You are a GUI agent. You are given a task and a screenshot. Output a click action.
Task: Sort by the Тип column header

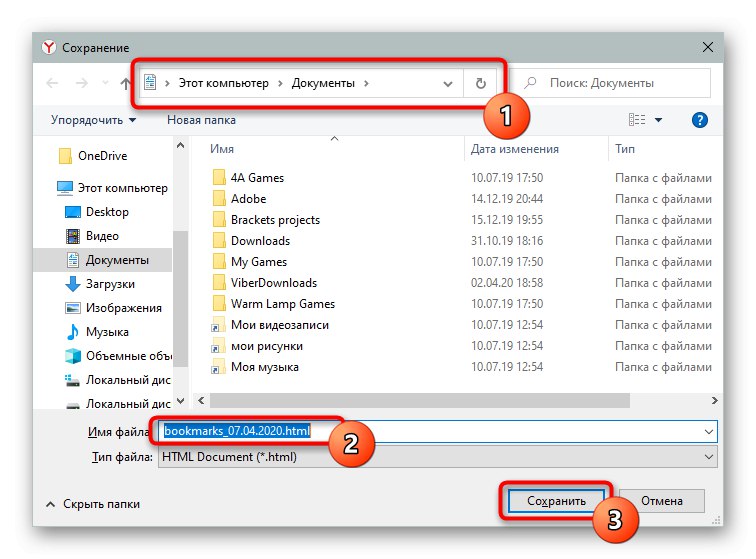pyautogui.click(x=625, y=149)
